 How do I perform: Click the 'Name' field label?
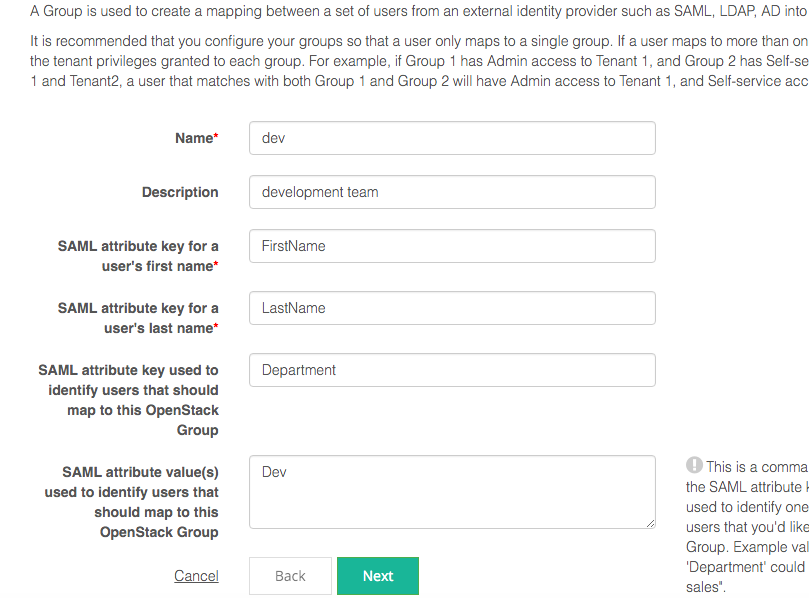[194, 138]
